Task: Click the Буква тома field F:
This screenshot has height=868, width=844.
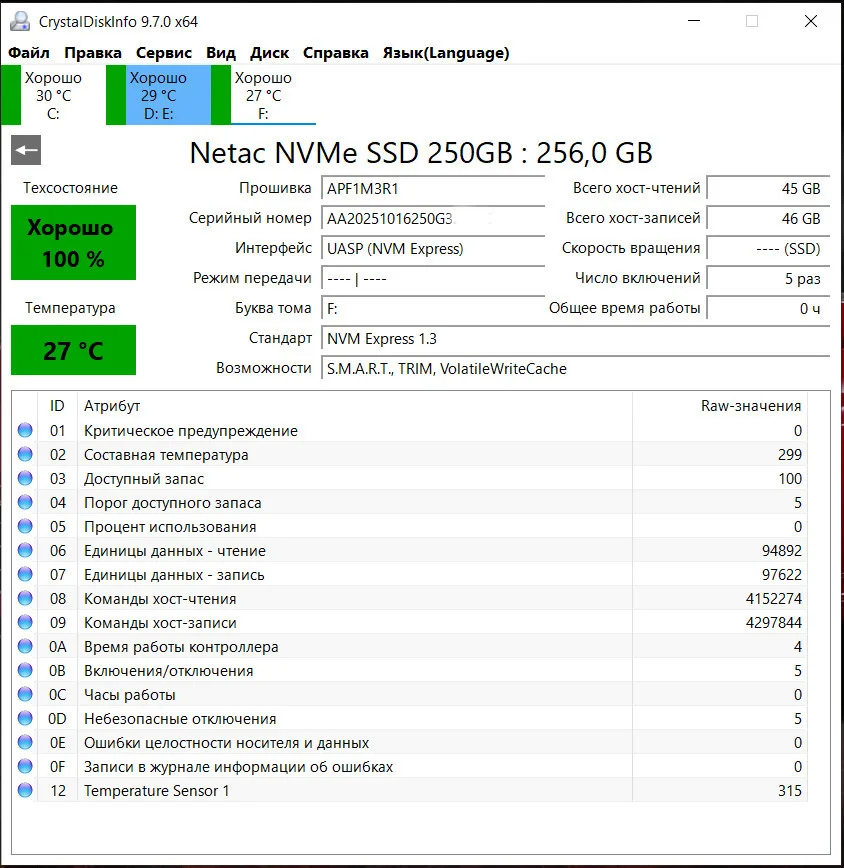Action: [433, 308]
